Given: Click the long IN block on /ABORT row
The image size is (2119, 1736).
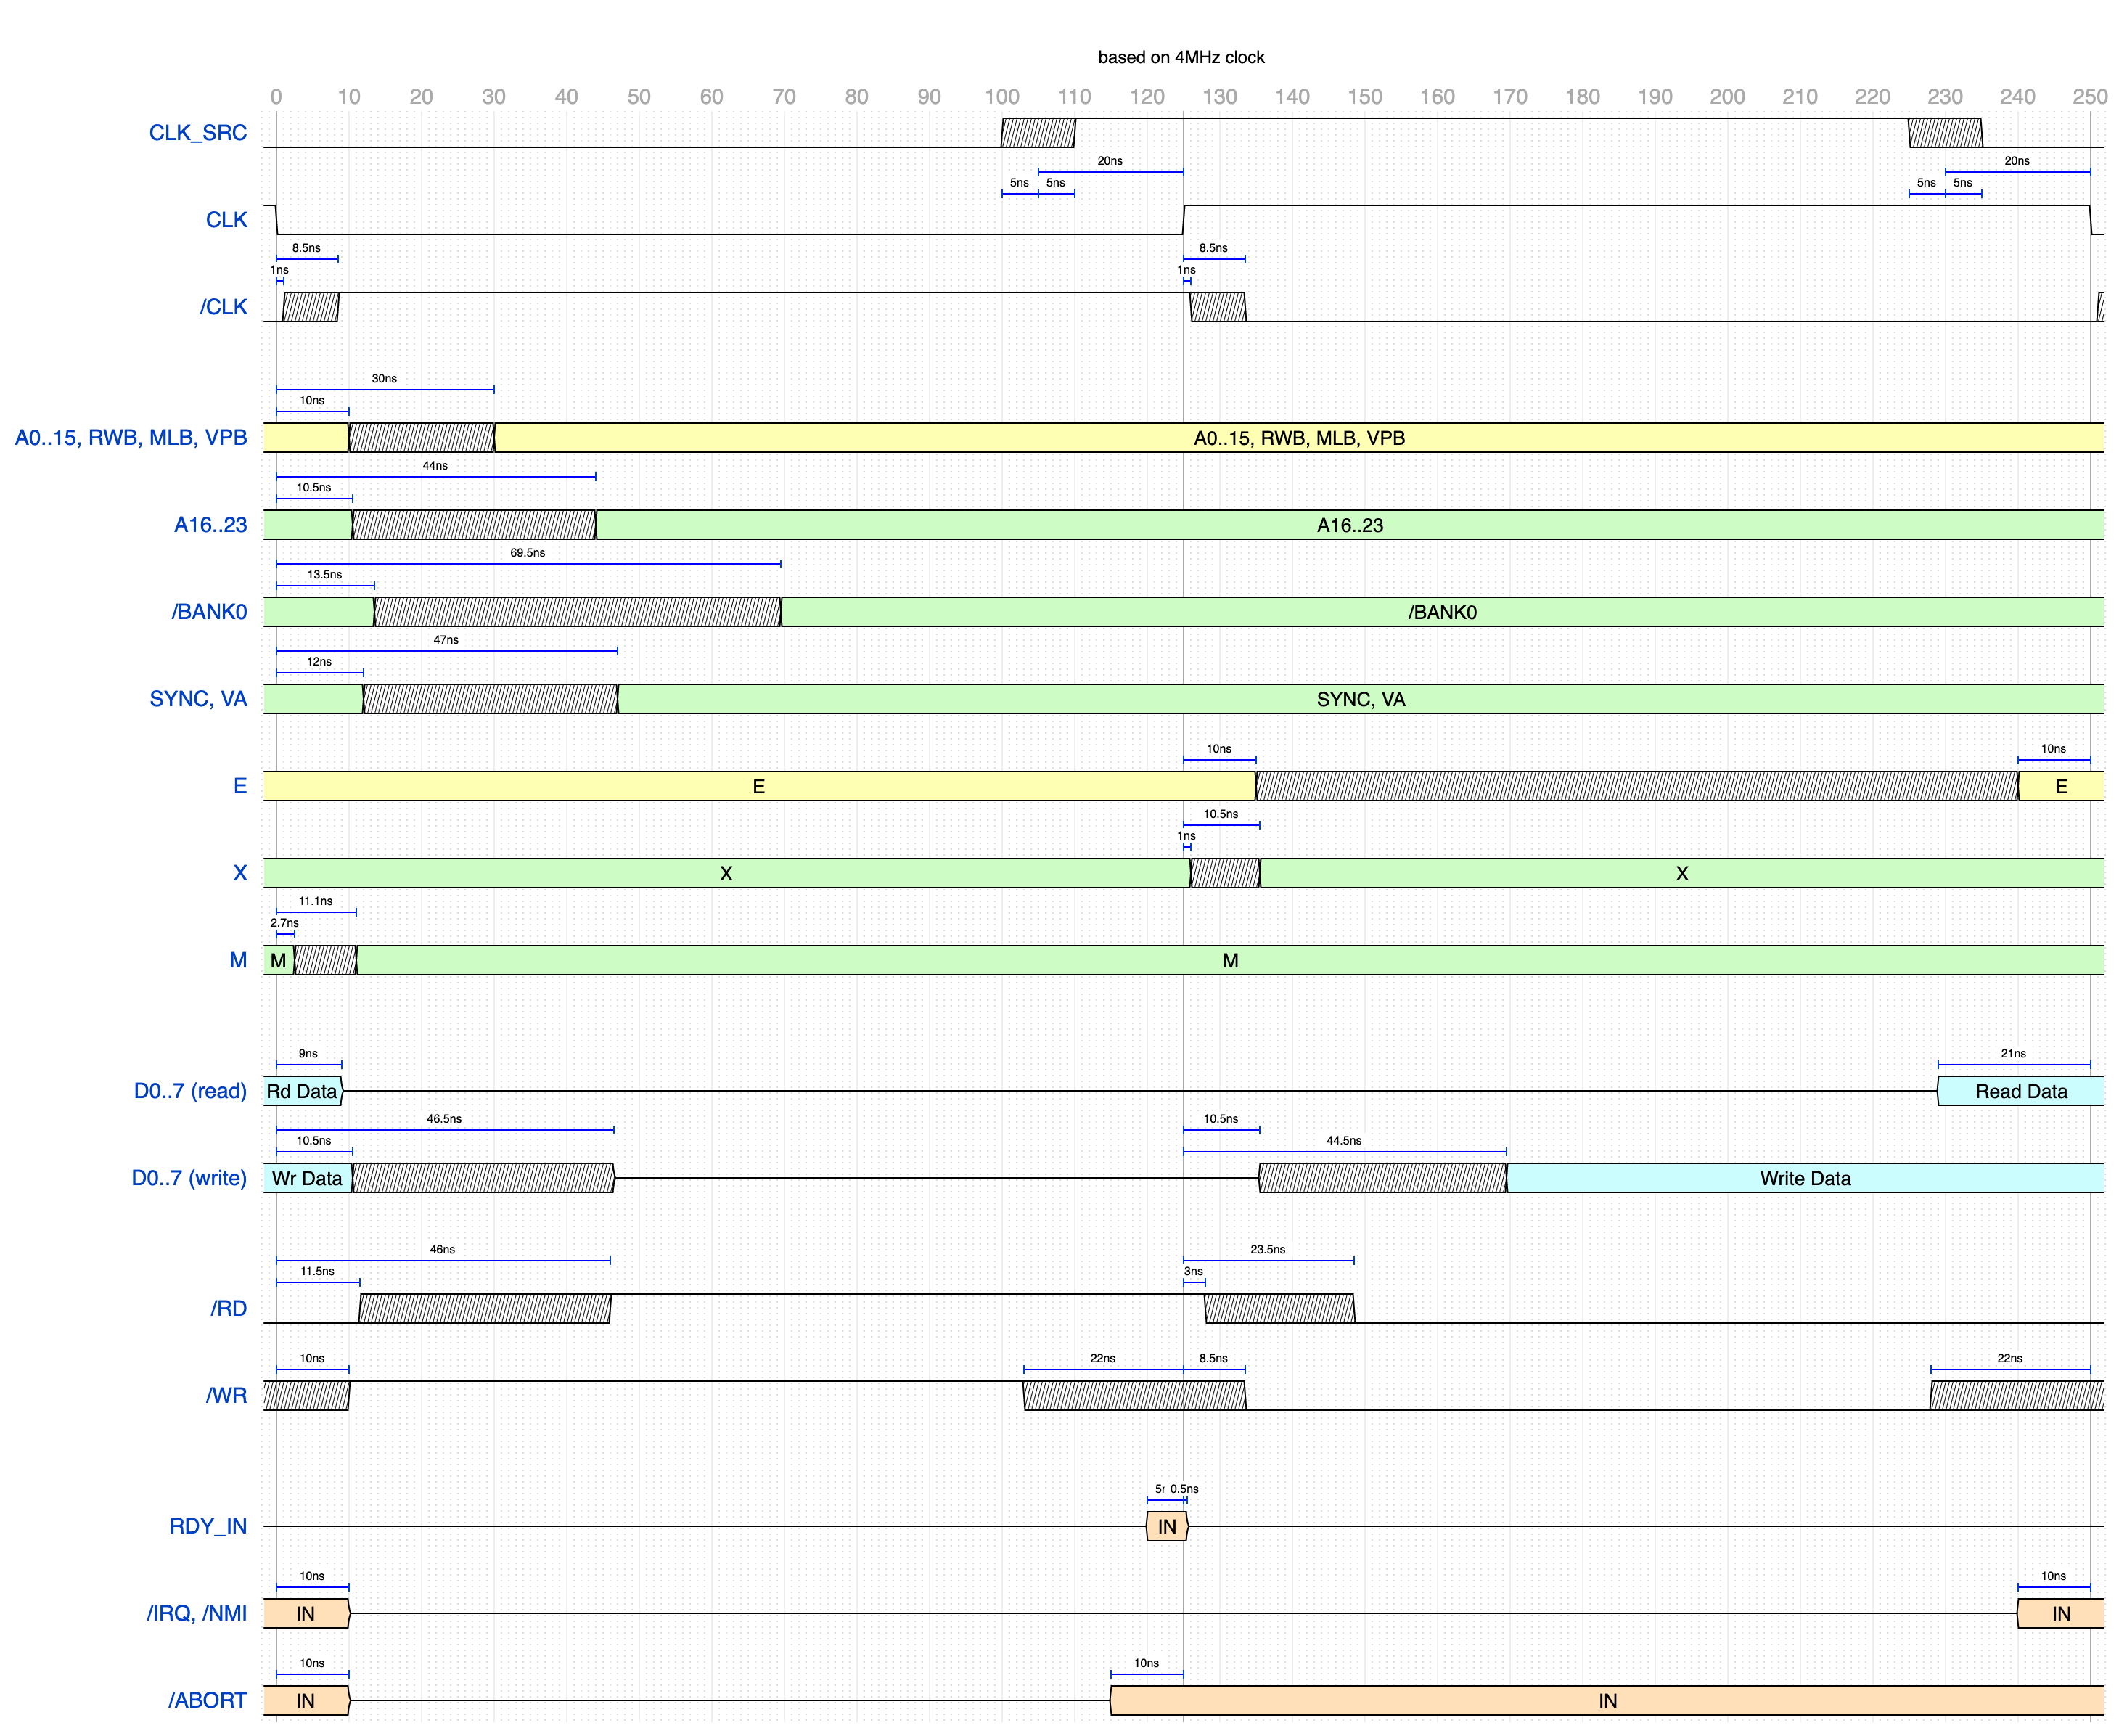Looking at the screenshot, I should coord(1606,1700).
